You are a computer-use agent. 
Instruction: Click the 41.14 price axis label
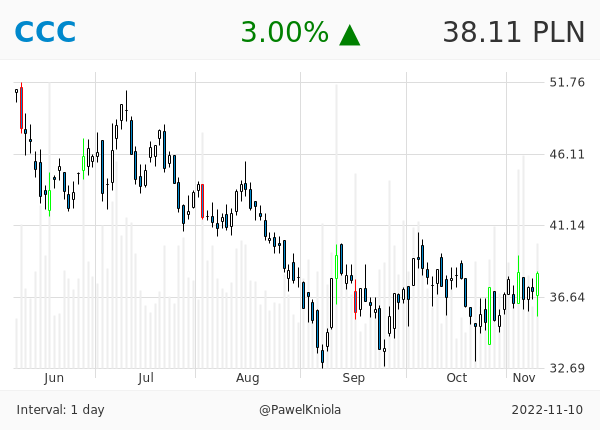[x=567, y=225]
